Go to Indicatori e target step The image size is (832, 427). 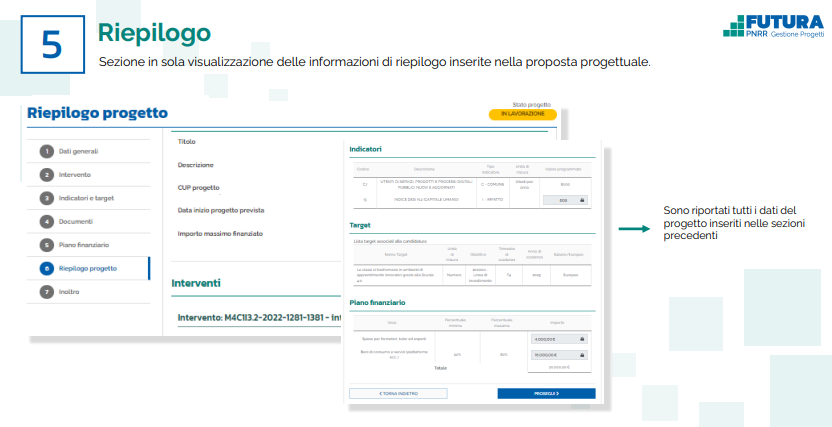pos(88,198)
